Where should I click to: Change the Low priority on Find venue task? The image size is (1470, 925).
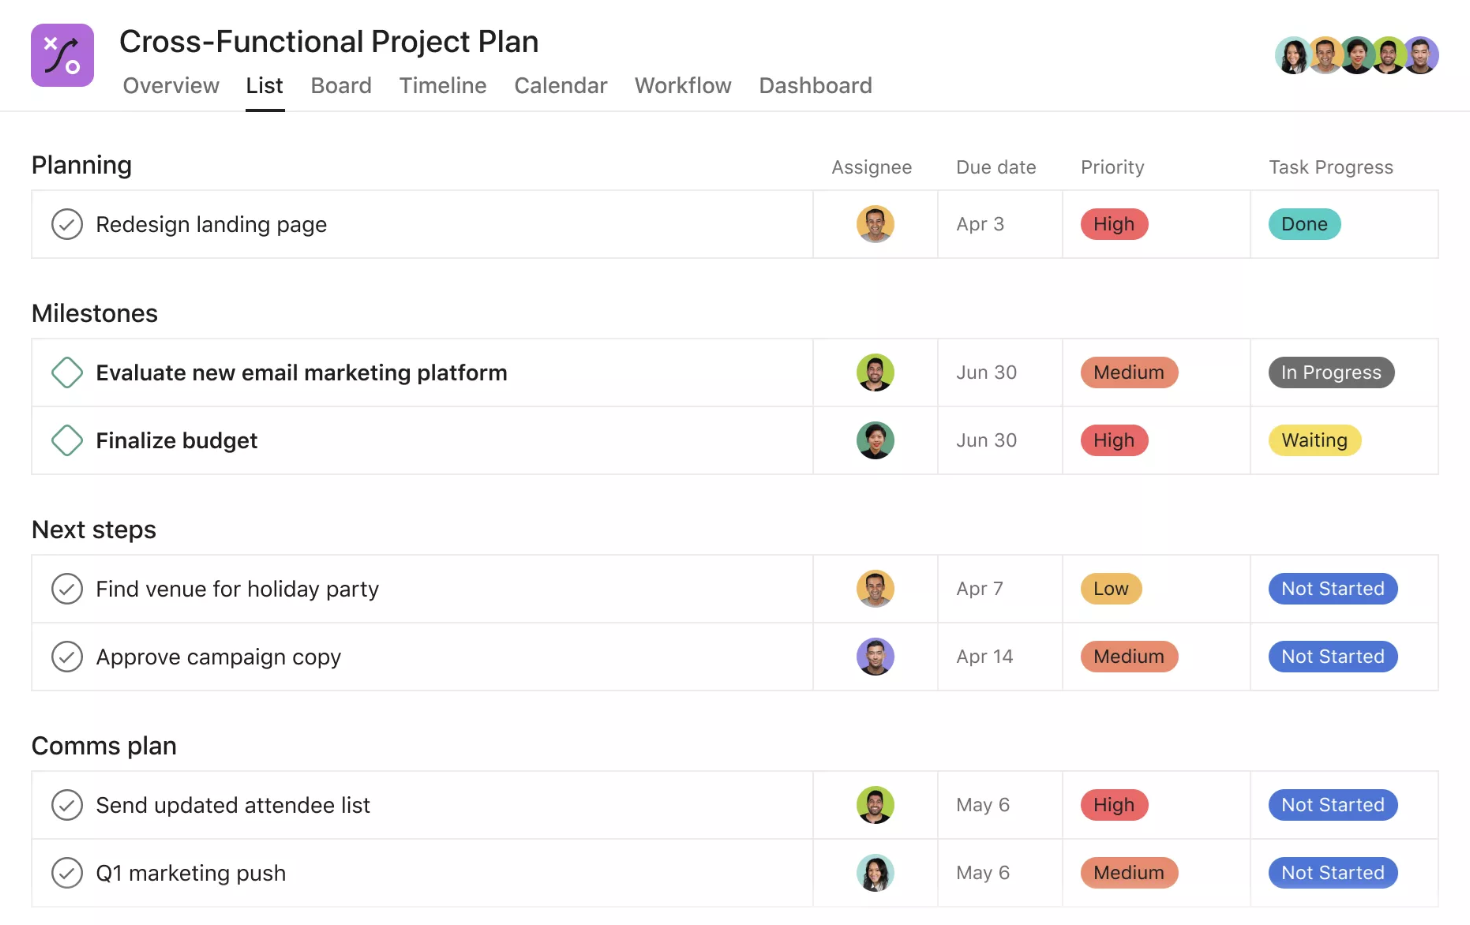click(x=1110, y=588)
